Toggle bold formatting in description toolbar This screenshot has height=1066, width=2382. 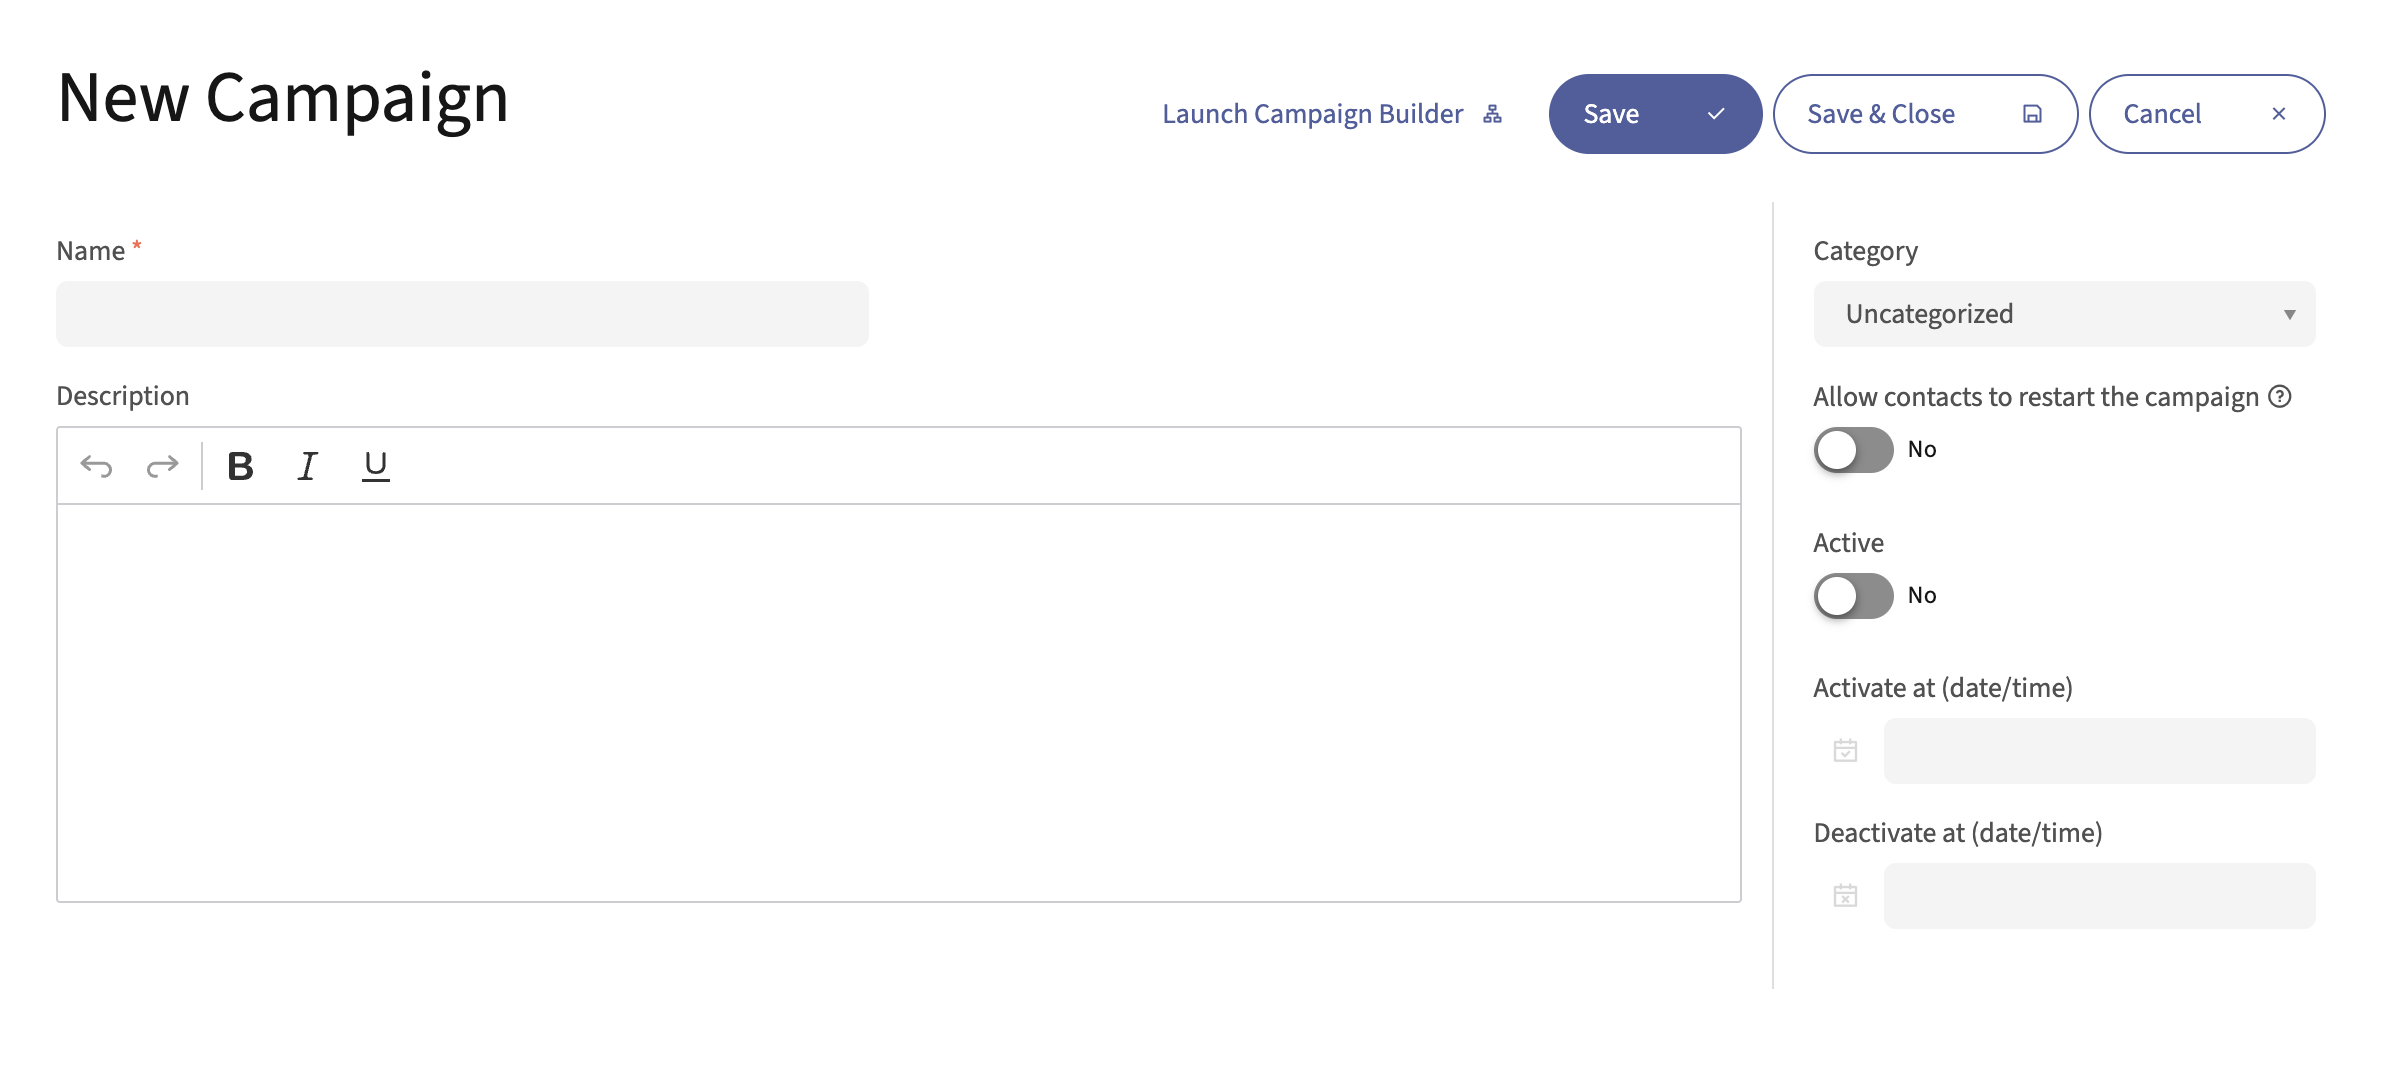pos(240,466)
